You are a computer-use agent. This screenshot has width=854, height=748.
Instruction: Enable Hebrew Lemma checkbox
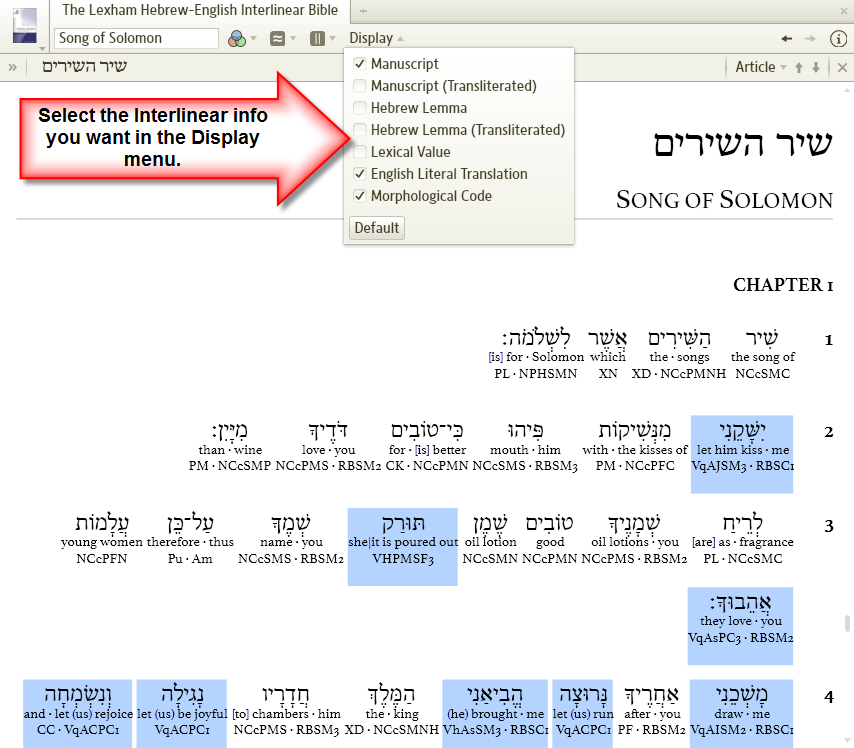pos(359,108)
